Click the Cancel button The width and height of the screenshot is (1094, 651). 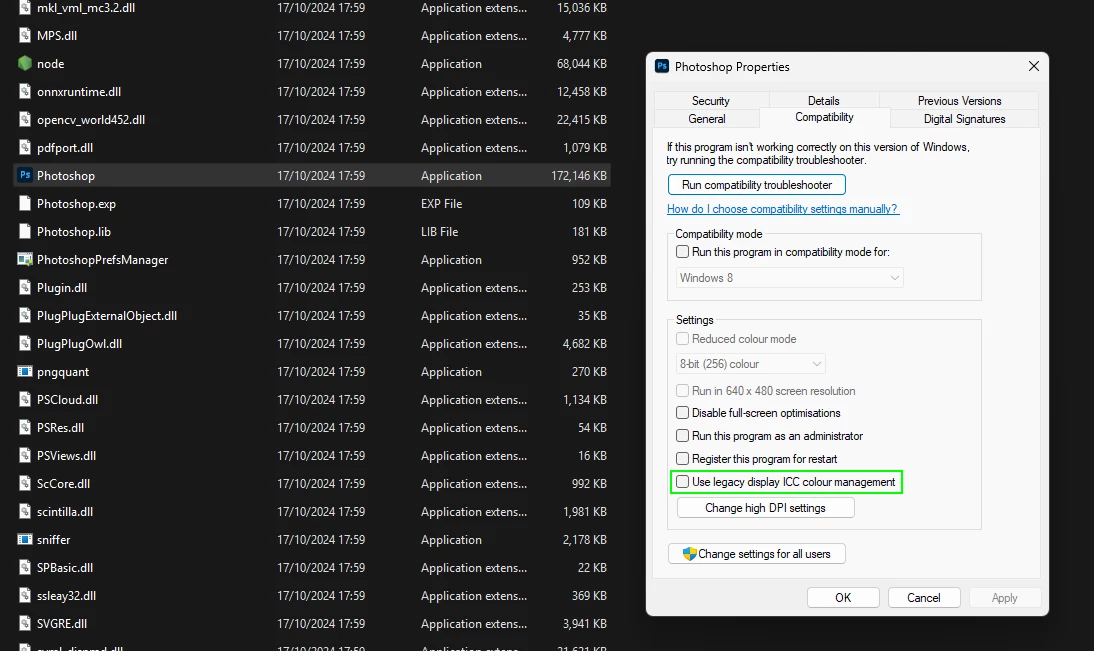click(x=924, y=597)
